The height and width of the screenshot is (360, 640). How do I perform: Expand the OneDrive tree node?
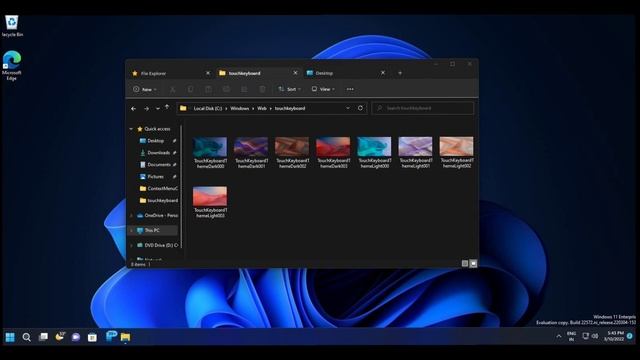pyautogui.click(x=131, y=216)
